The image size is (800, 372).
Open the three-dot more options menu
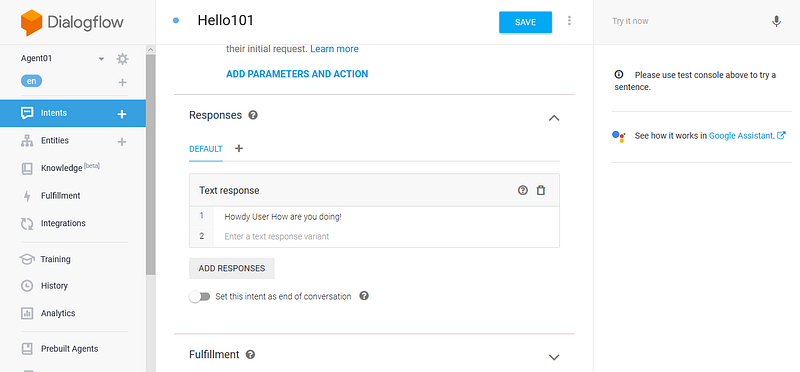[x=569, y=21]
